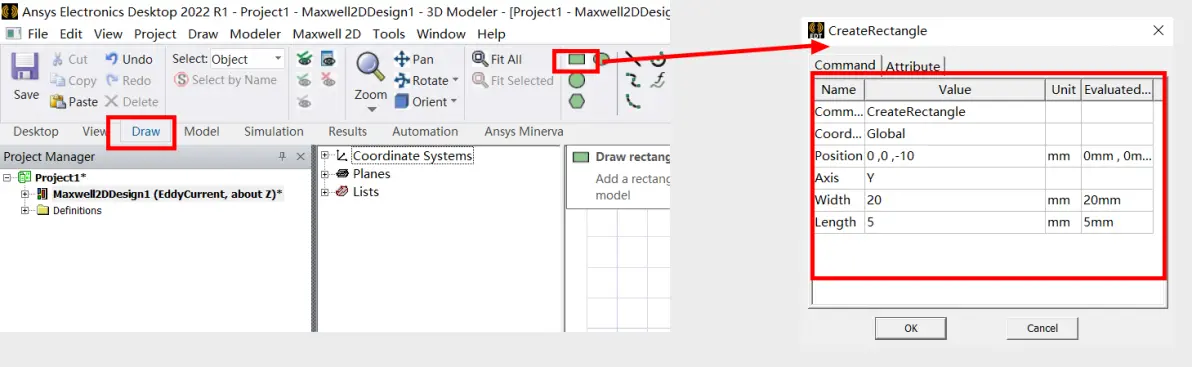
Task: Open the Select Object combo box
Action: point(246,59)
